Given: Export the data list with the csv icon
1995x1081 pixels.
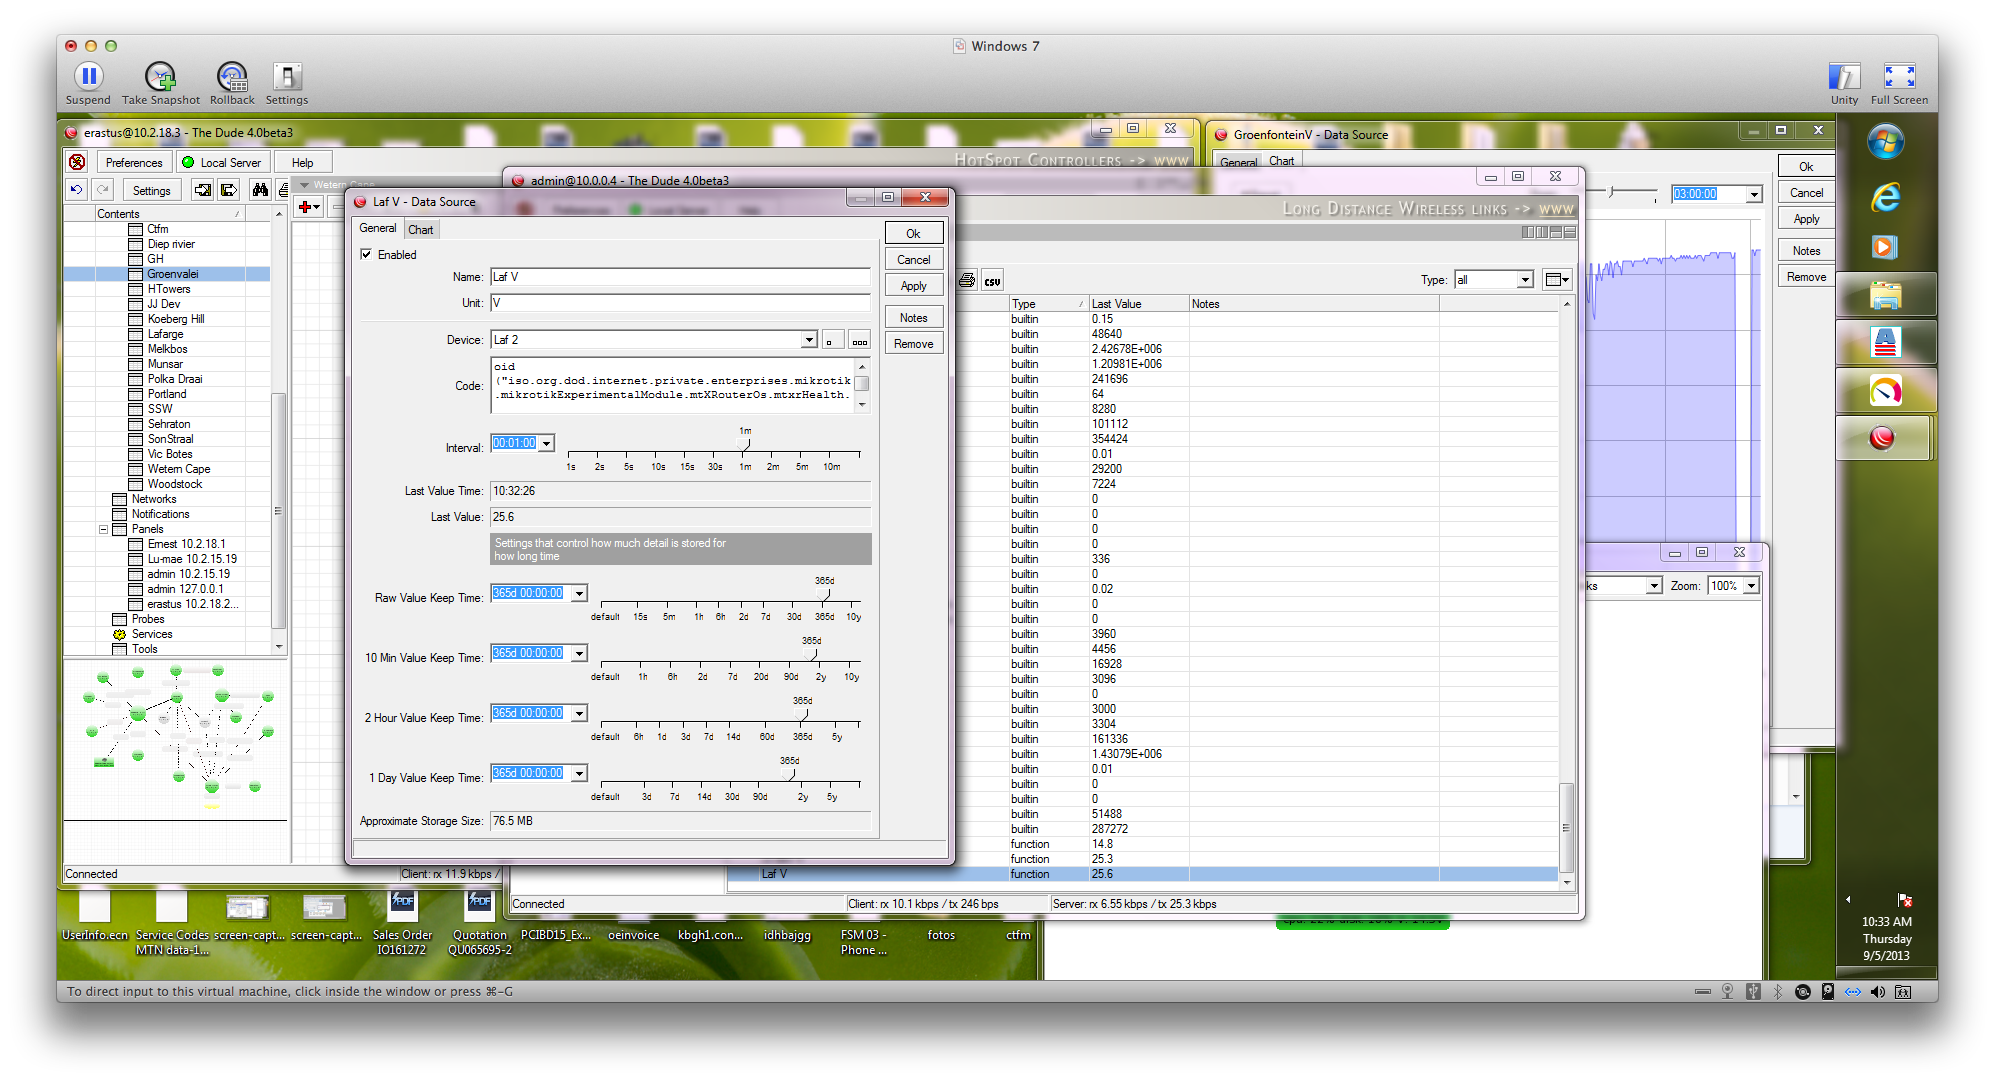Looking at the screenshot, I should [991, 280].
